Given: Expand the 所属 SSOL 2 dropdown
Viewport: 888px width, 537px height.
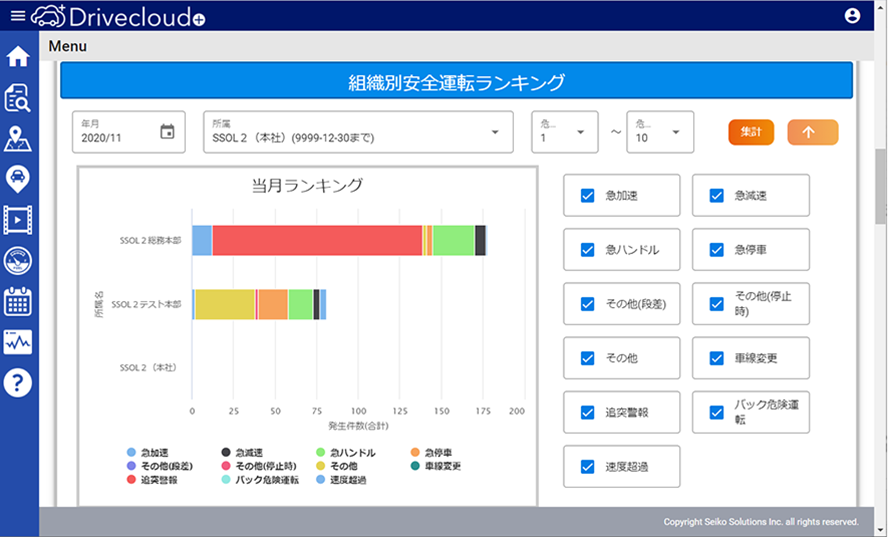Looking at the screenshot, I should click(358, 132).
